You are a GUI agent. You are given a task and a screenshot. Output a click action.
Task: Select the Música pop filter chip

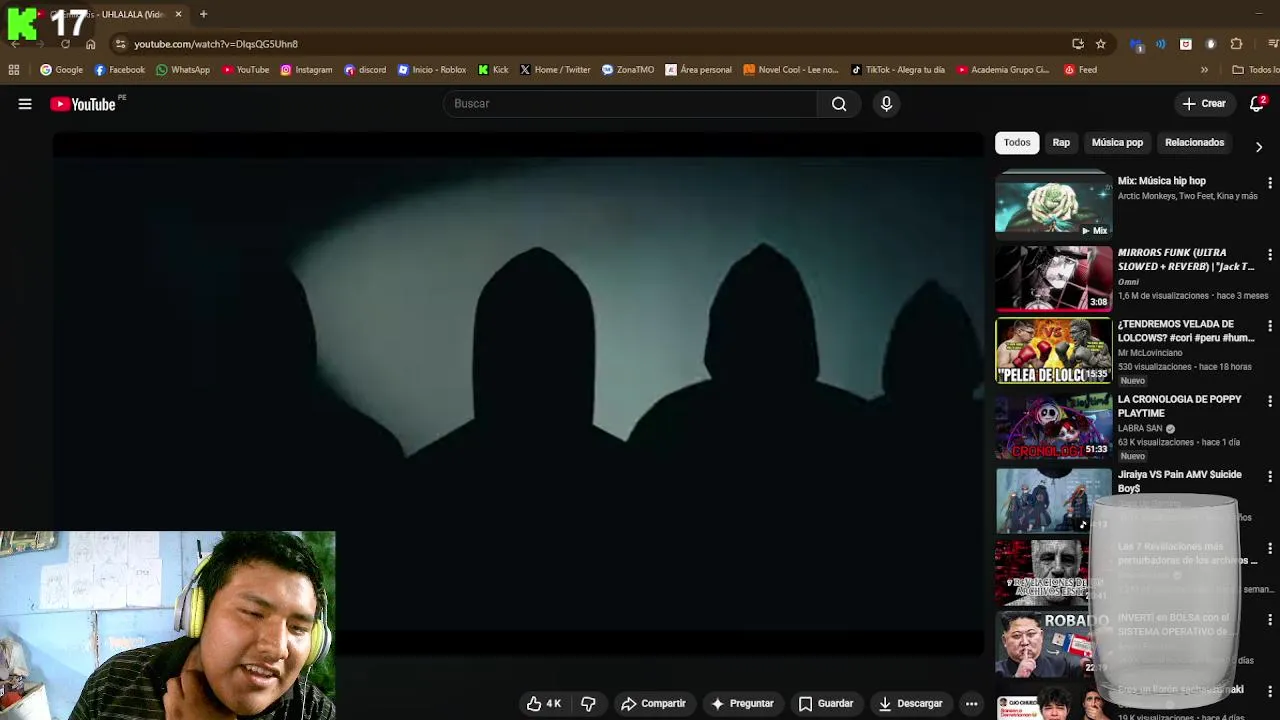click(1117, 143)
